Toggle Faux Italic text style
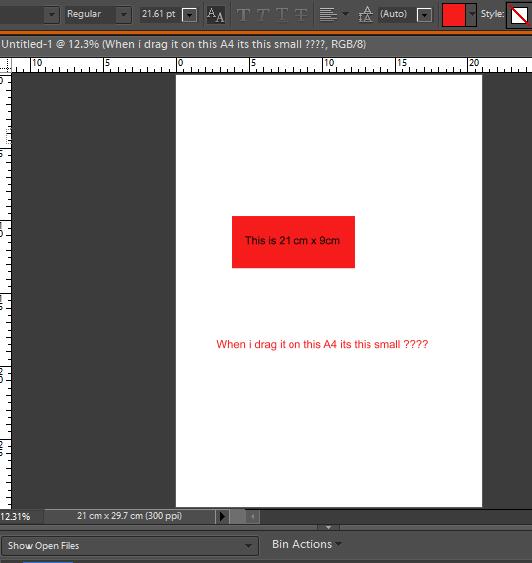The width and height of the screenshot is (532, 563). pos(263,15)
